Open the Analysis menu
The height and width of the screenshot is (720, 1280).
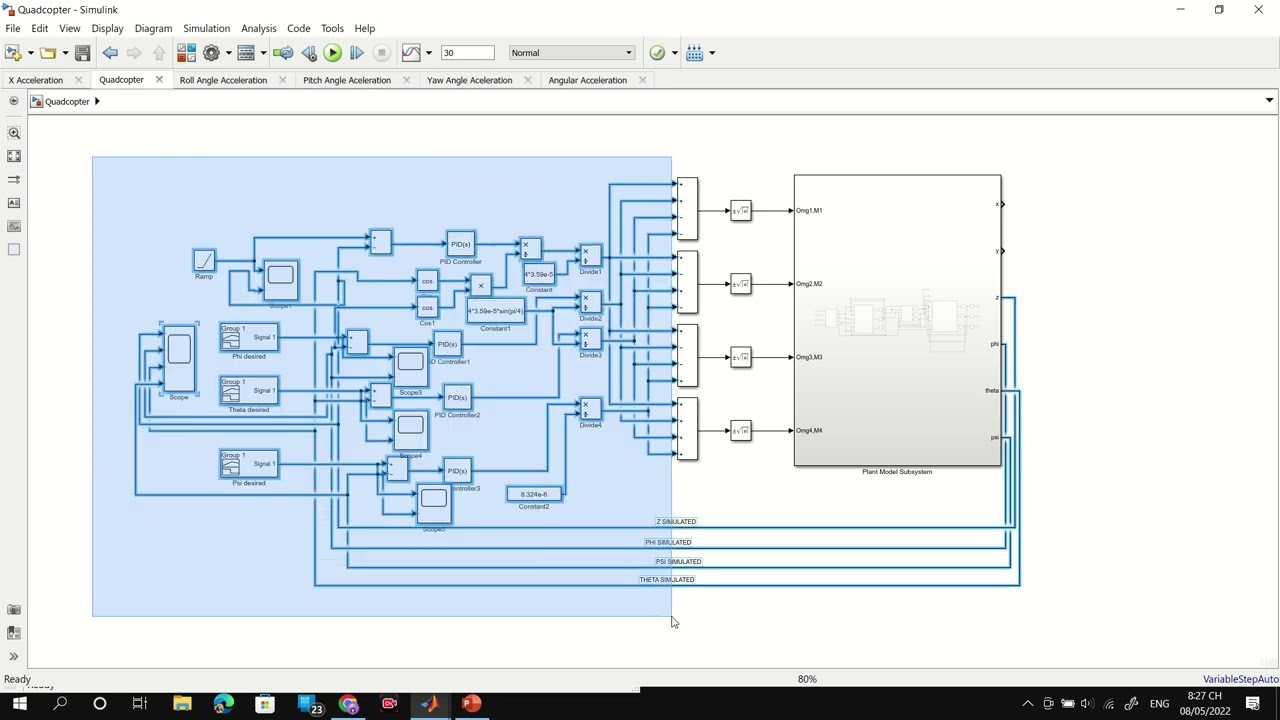(258, 28)
